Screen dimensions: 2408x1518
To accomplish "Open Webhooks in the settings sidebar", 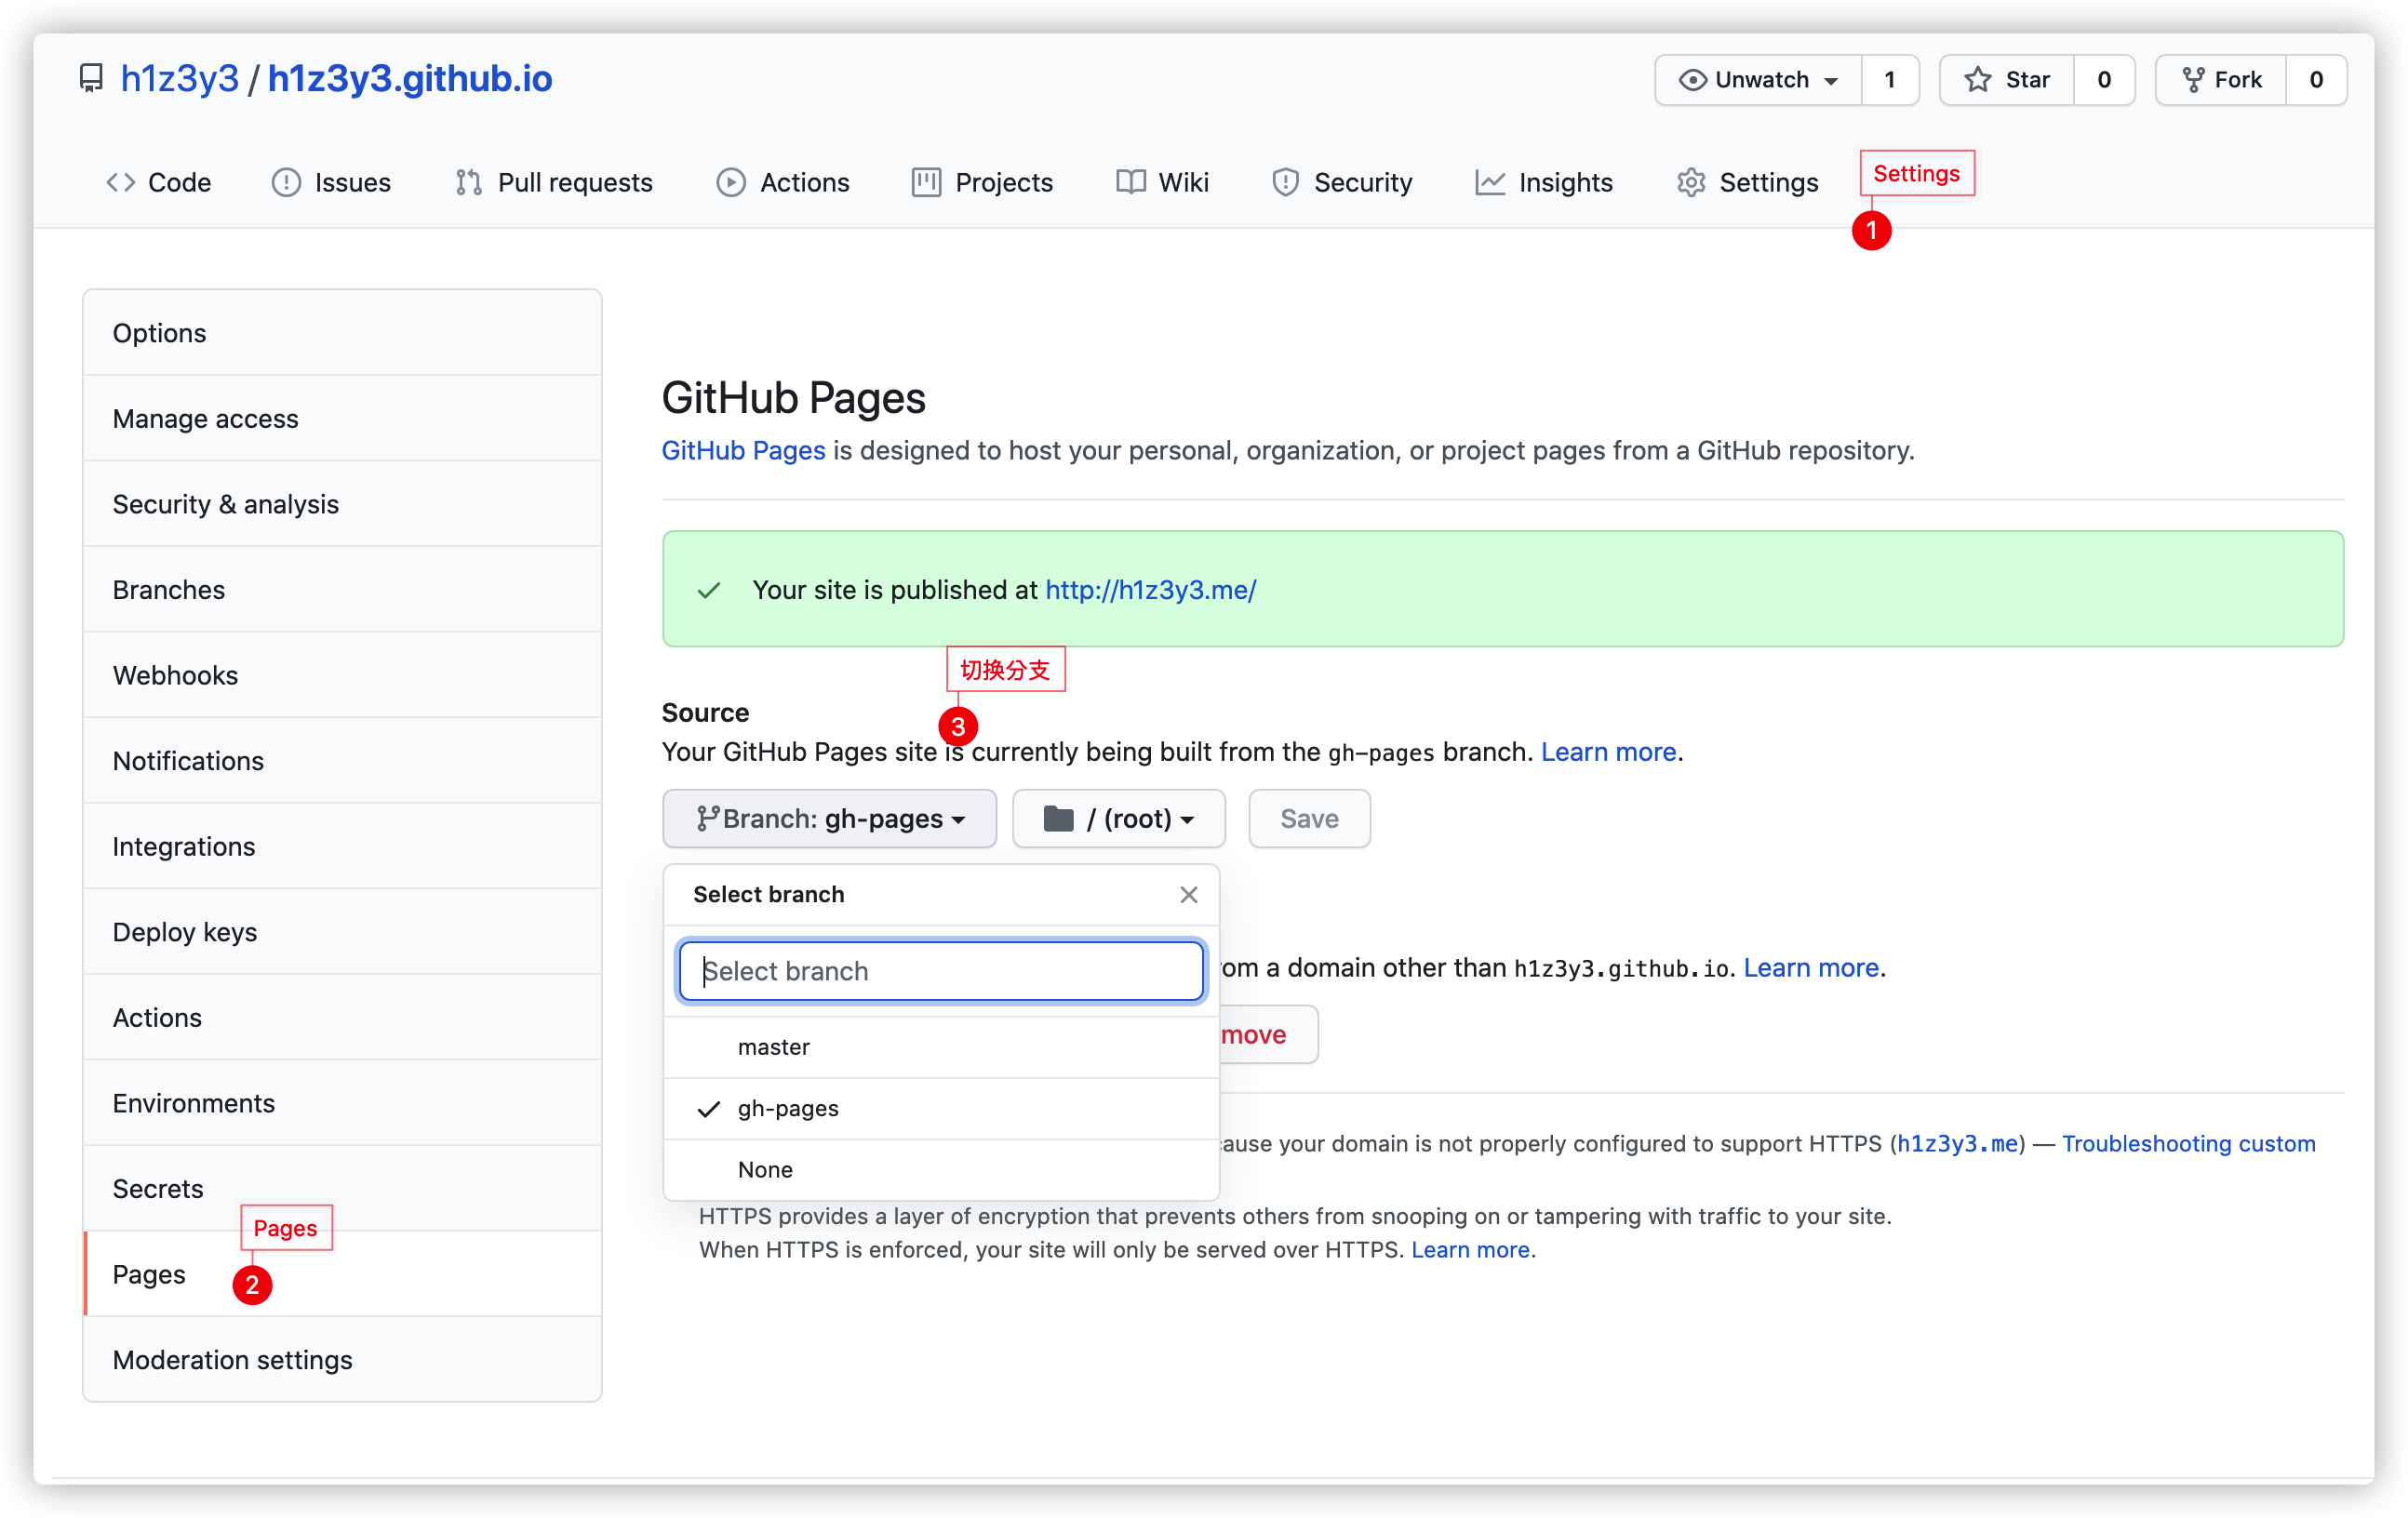I will (175, 675).
